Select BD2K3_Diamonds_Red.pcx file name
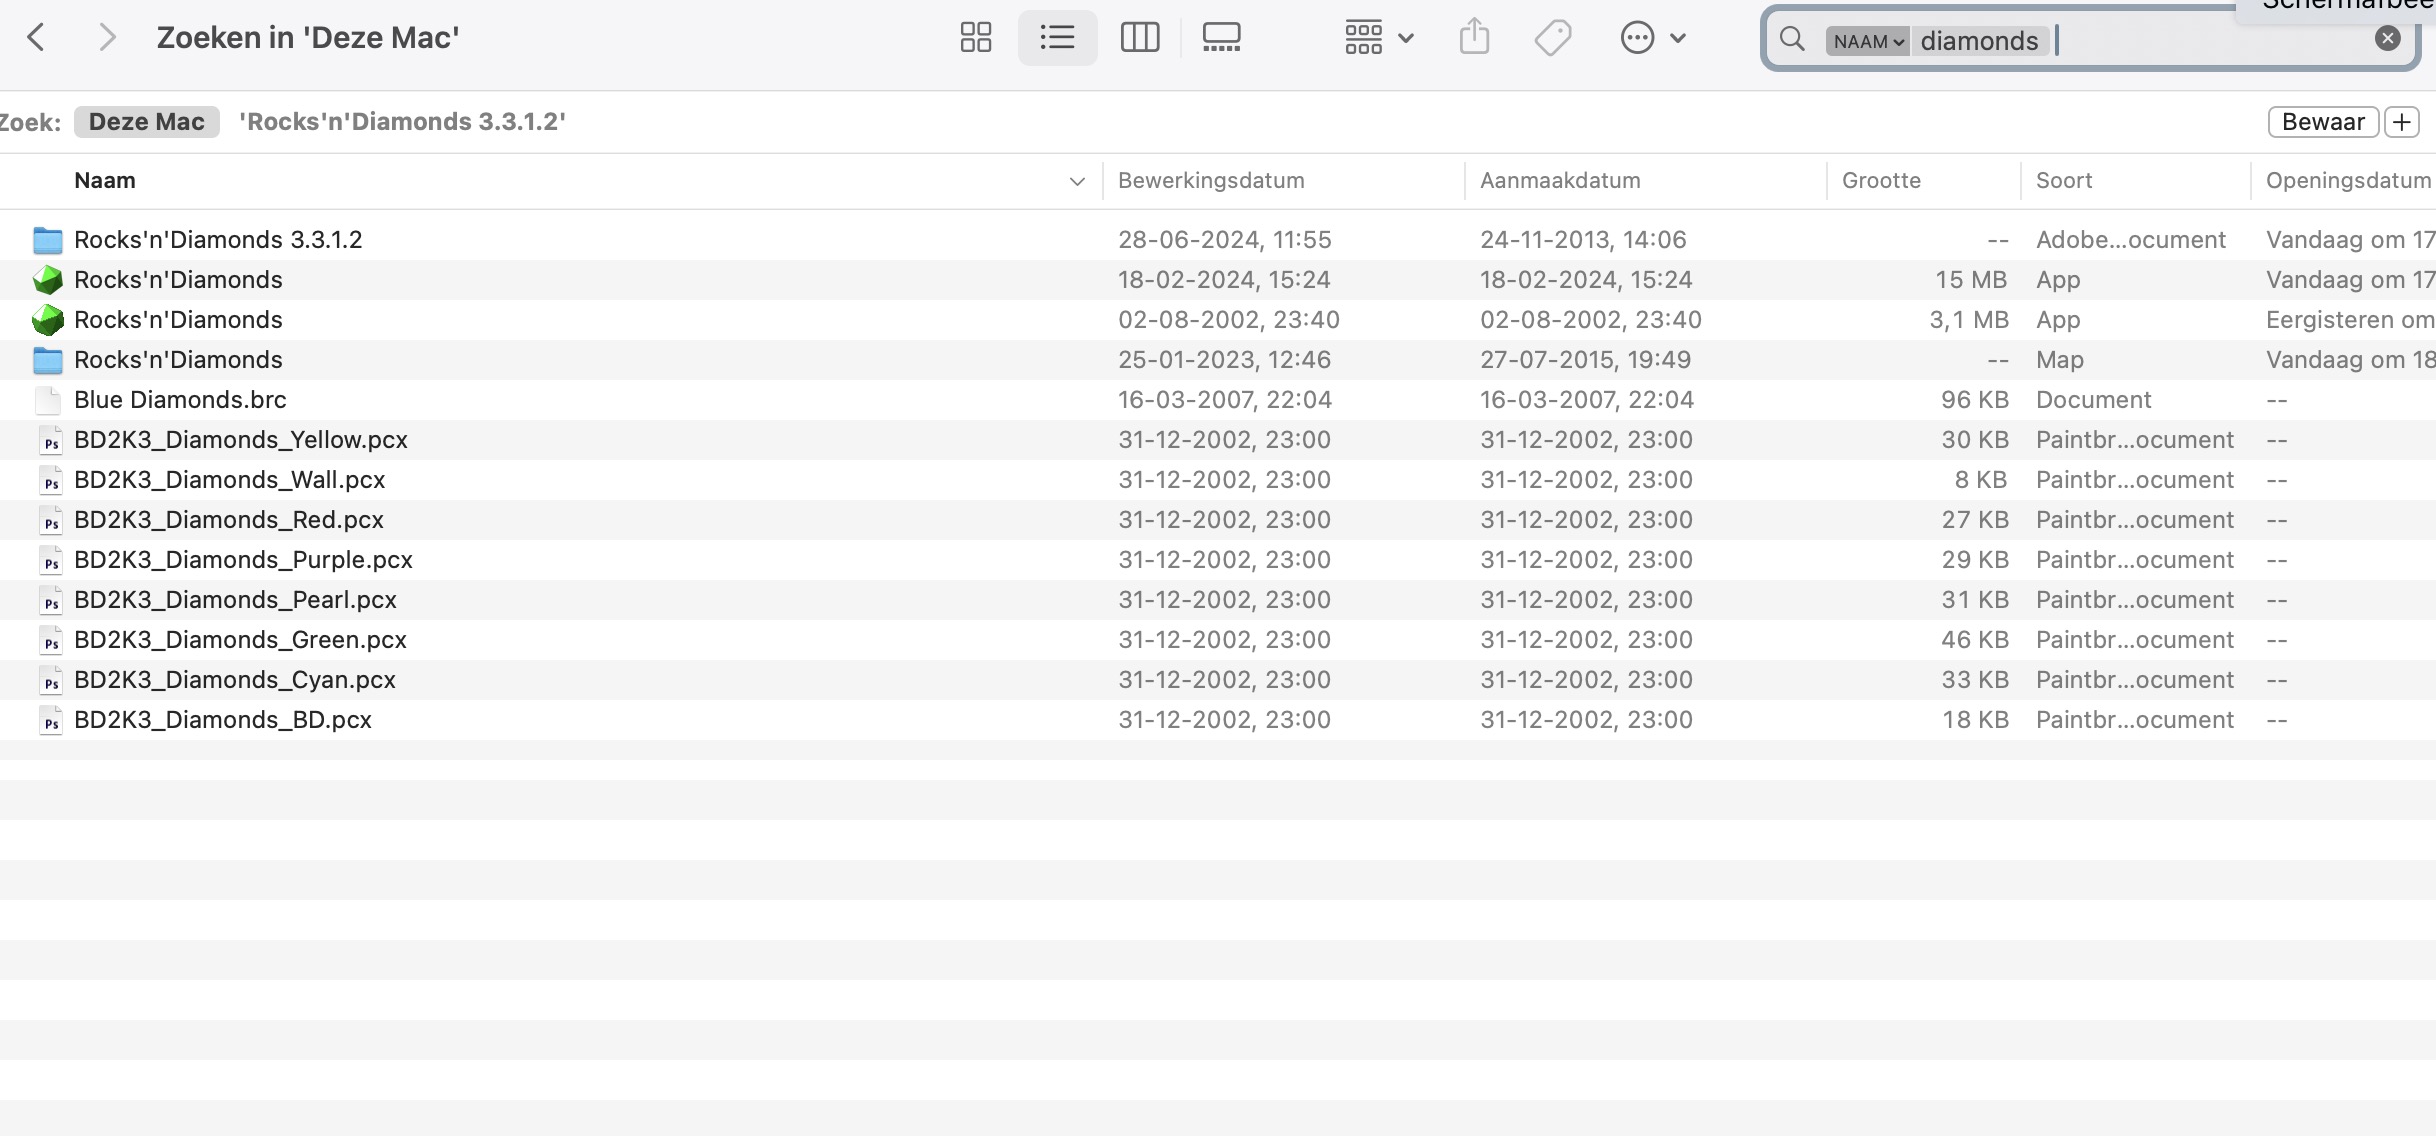The width and height of the screenshot is (2436, 1136). (x=229, y=520)
